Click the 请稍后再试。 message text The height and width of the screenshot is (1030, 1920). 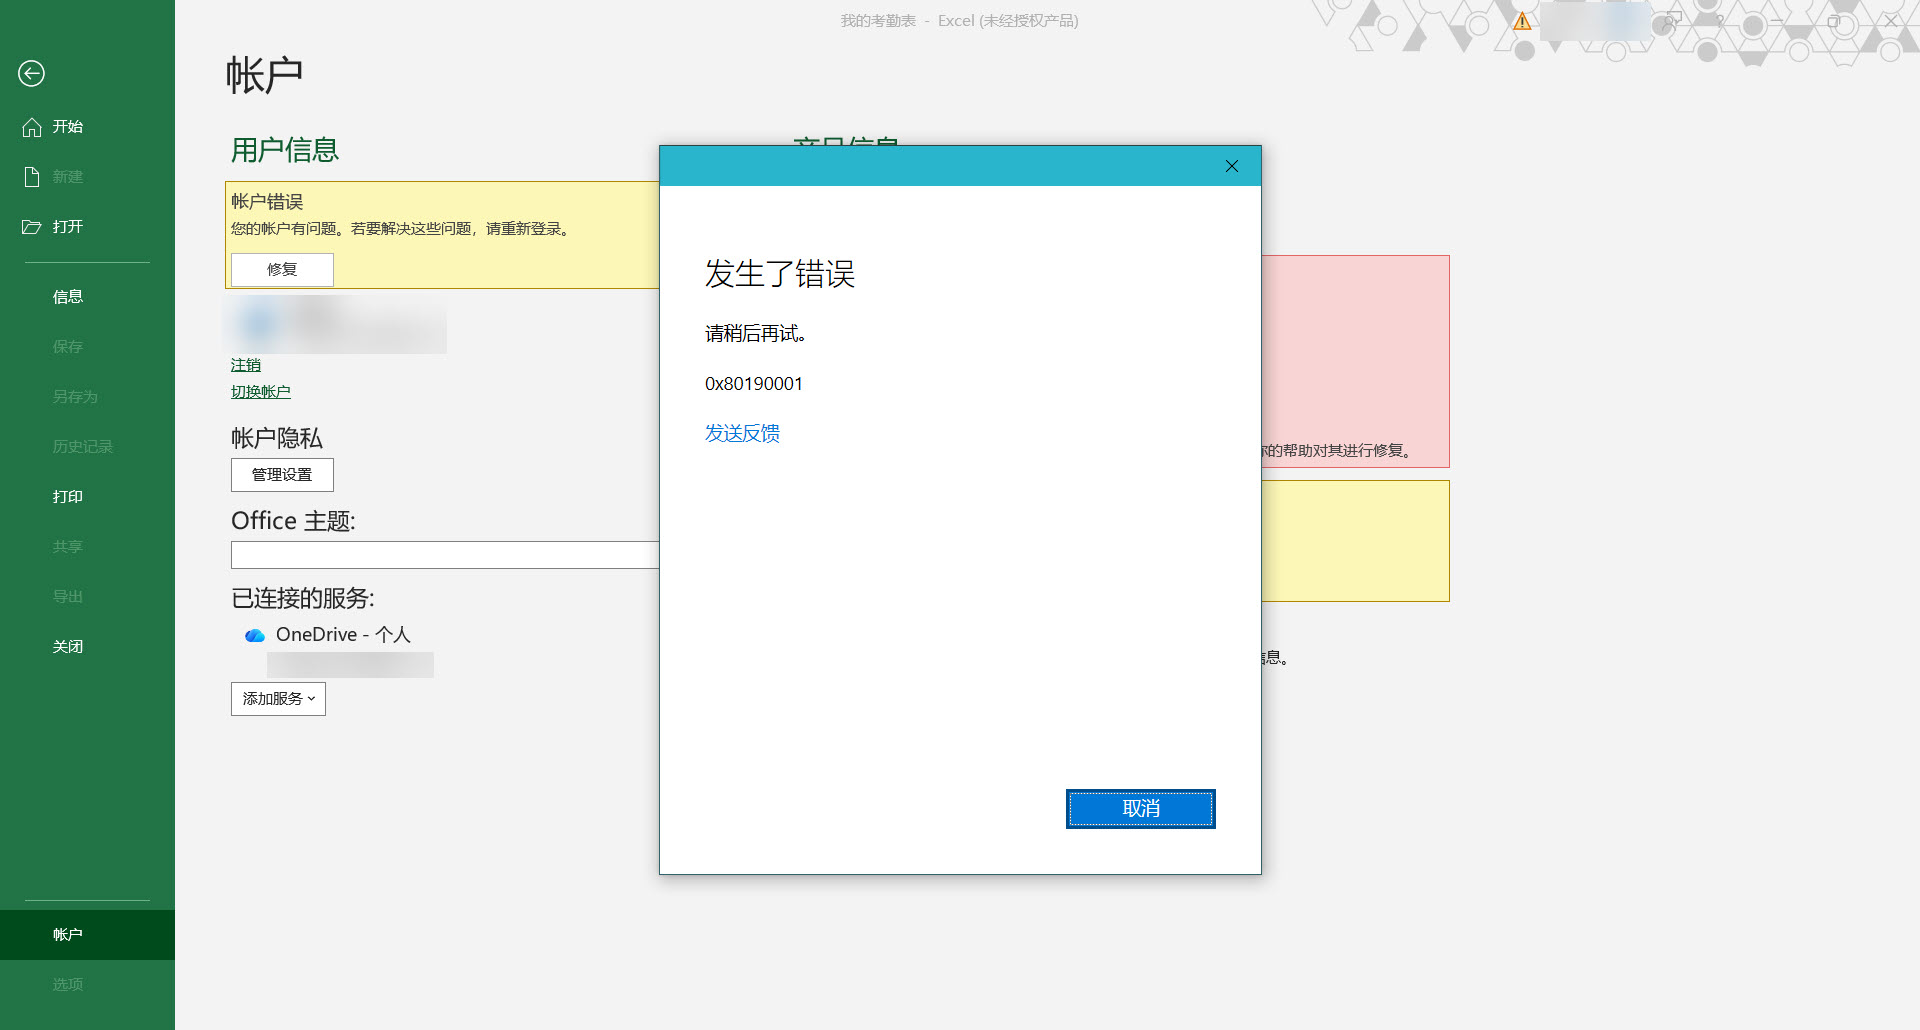tap(756, 334)
